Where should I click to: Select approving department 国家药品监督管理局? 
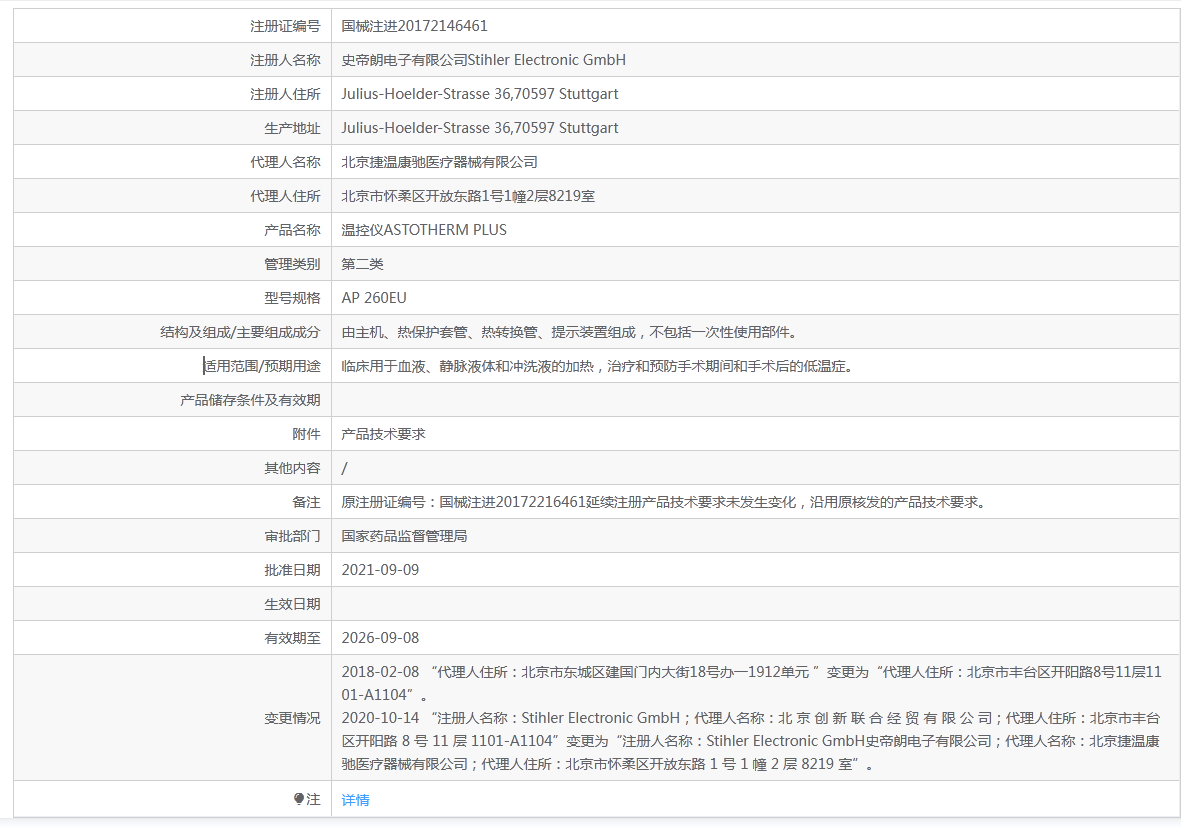point(404,536)
